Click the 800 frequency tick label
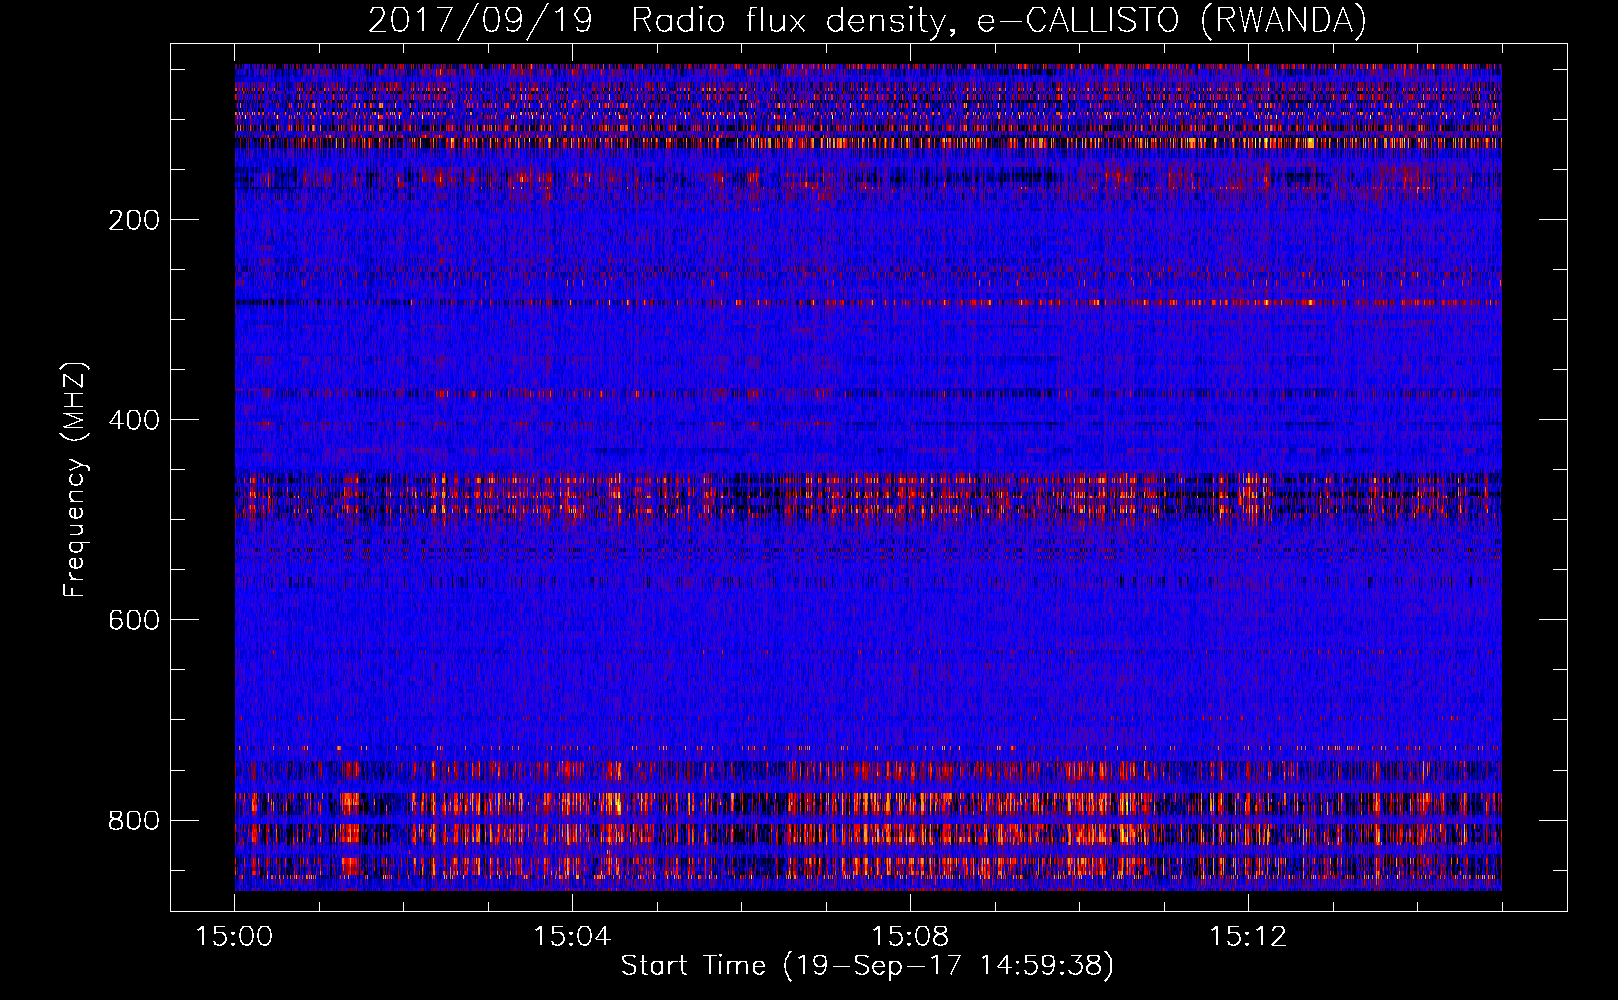1618x1000 pixels. (x=134, y=820)
